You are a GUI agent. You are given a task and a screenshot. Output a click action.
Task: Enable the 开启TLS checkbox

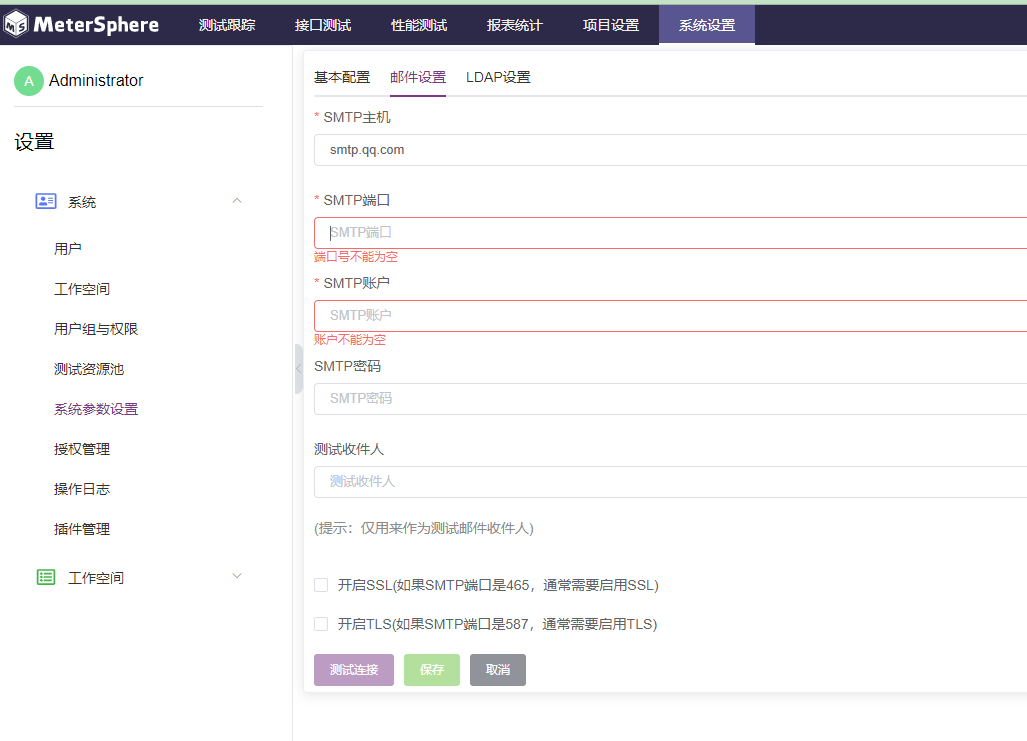pos(320,623)
